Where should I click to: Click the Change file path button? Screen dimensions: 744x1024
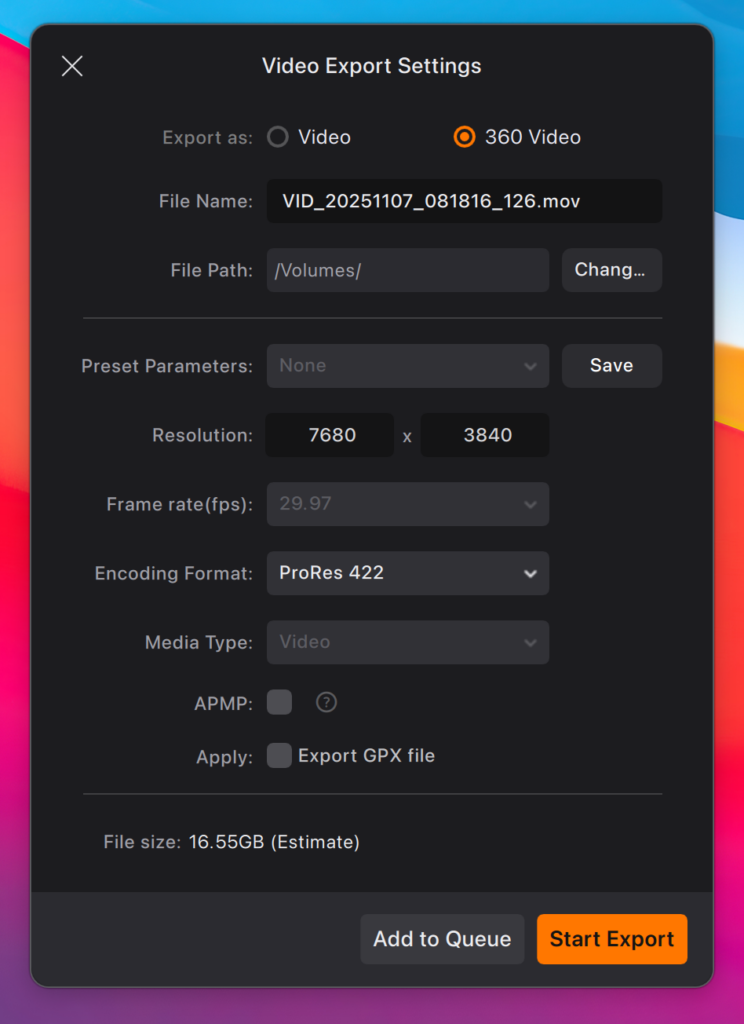[x=611, y=270]
